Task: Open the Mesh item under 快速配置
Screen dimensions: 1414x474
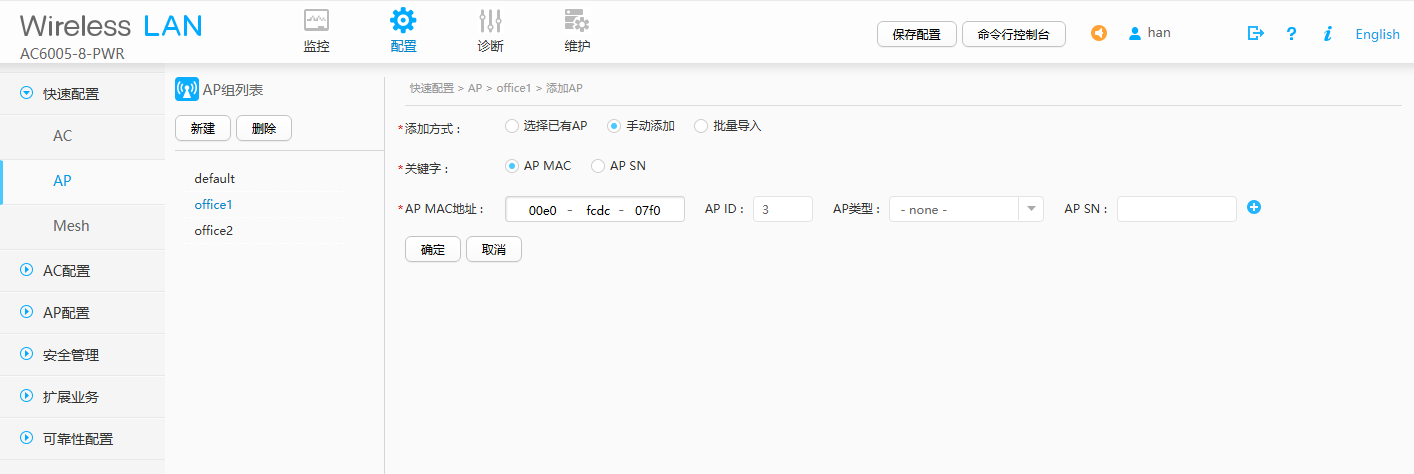Action: coord(82,226)
